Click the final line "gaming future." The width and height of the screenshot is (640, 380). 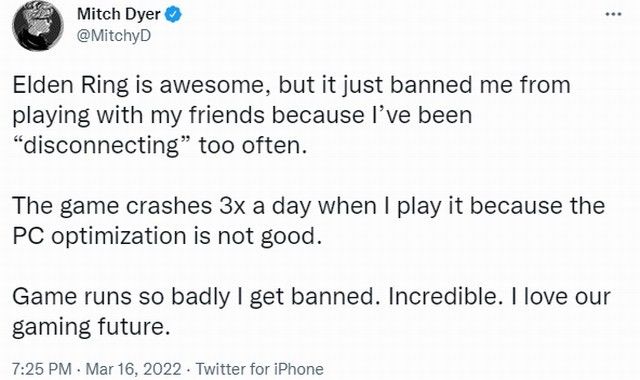pos(91,327)
